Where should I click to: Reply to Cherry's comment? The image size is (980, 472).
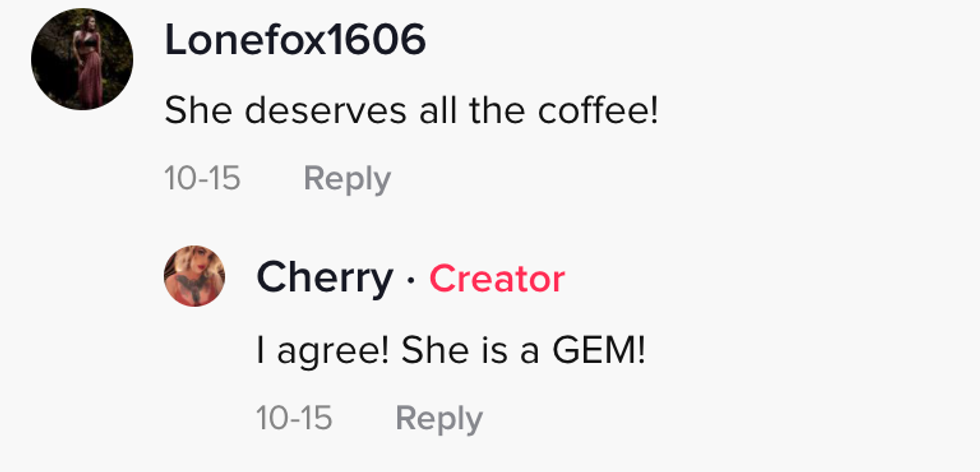439,418
